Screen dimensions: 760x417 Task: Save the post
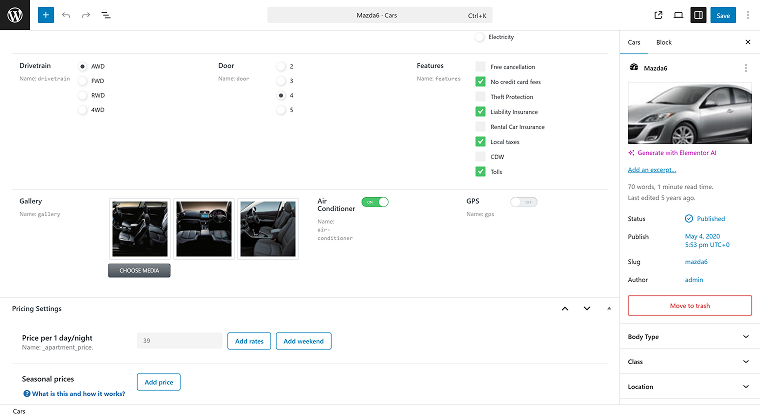tap(723, 15)
